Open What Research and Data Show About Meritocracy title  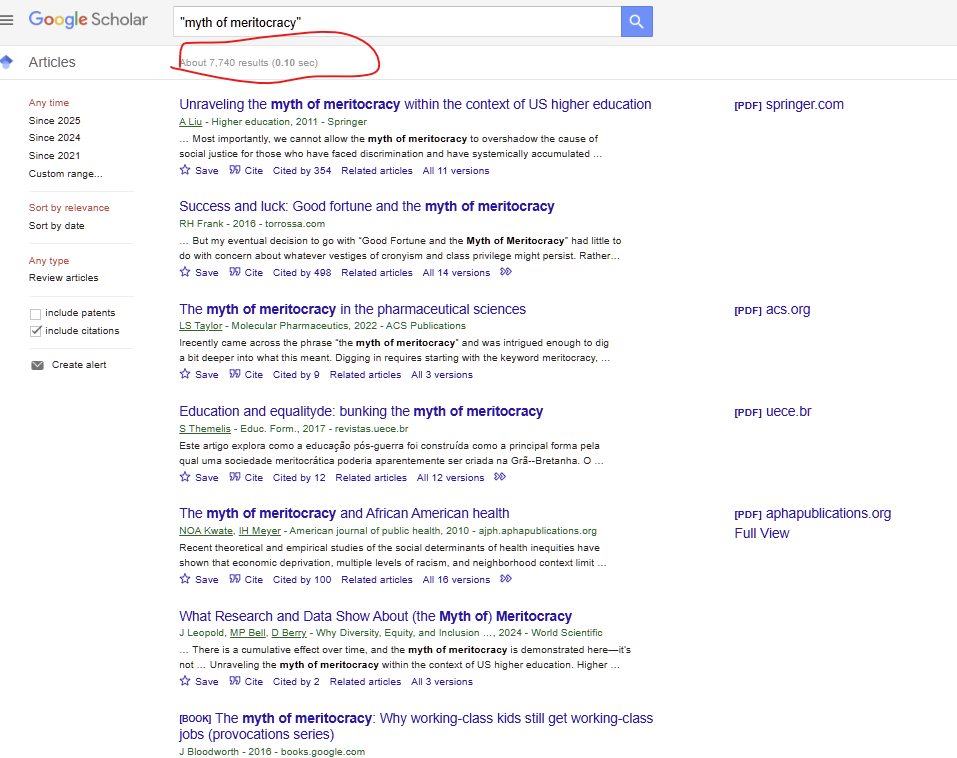375,616
